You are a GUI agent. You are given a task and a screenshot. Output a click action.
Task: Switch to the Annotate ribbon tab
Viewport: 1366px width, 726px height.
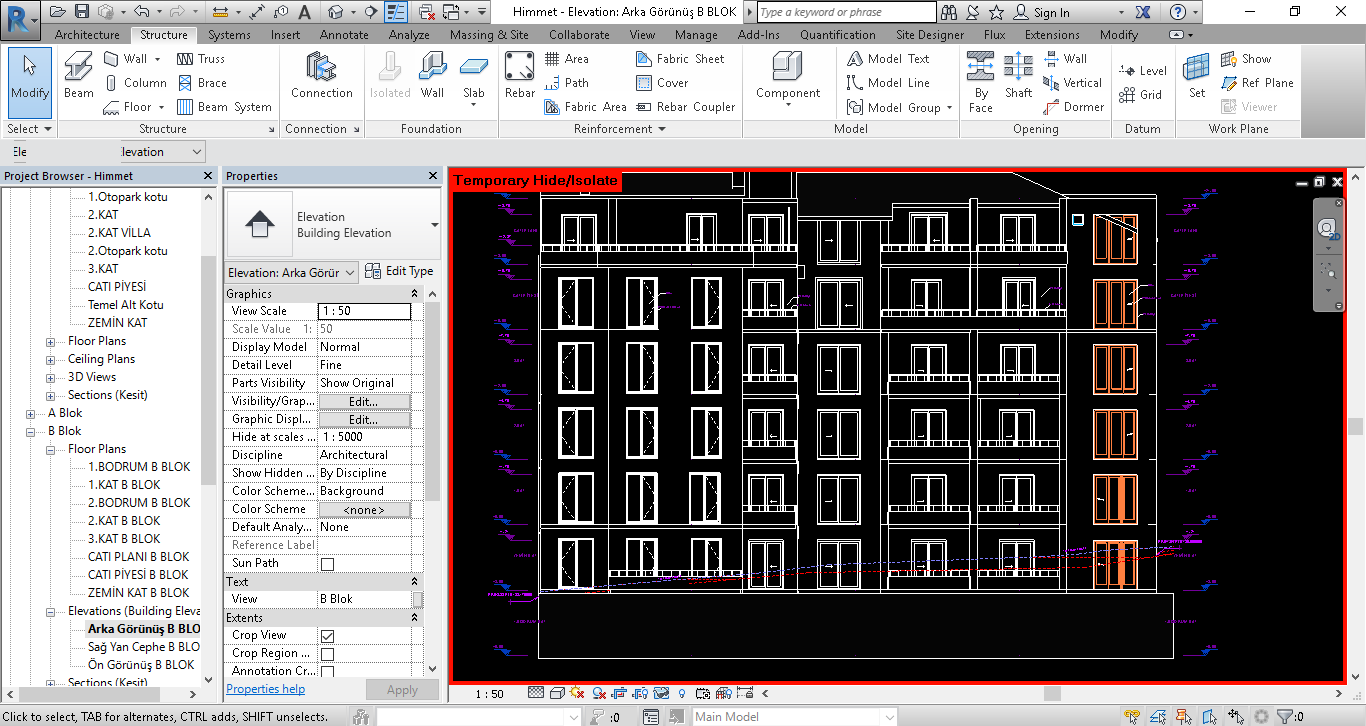pos(344,35)
